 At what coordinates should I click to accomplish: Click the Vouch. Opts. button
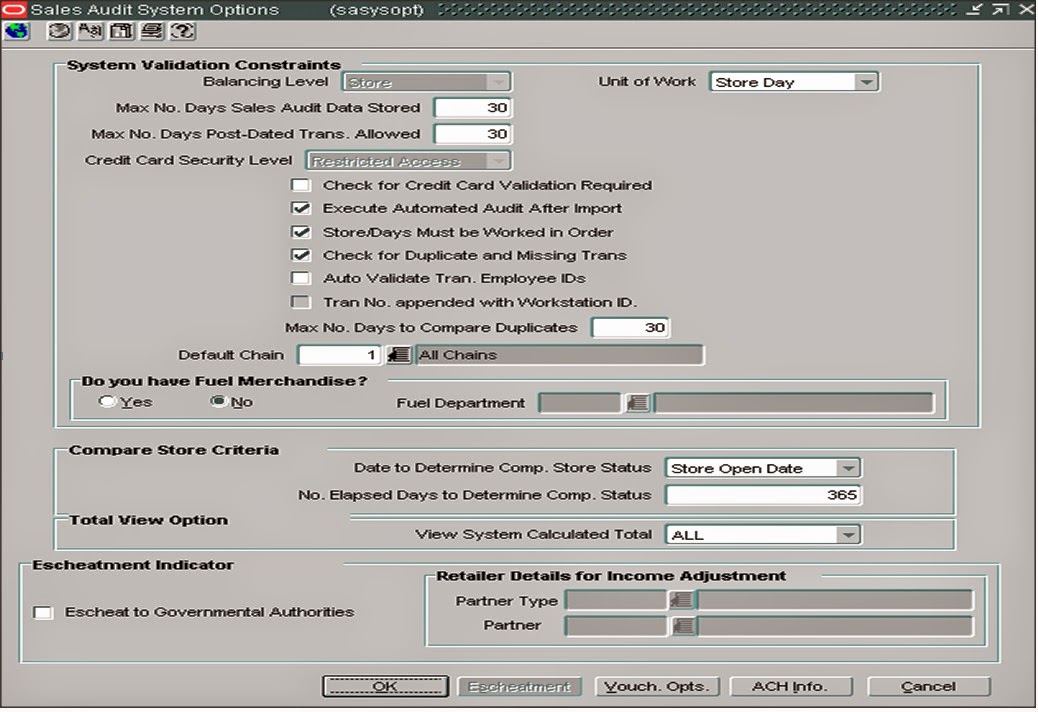pyautogui.click(x=657, y=686)
